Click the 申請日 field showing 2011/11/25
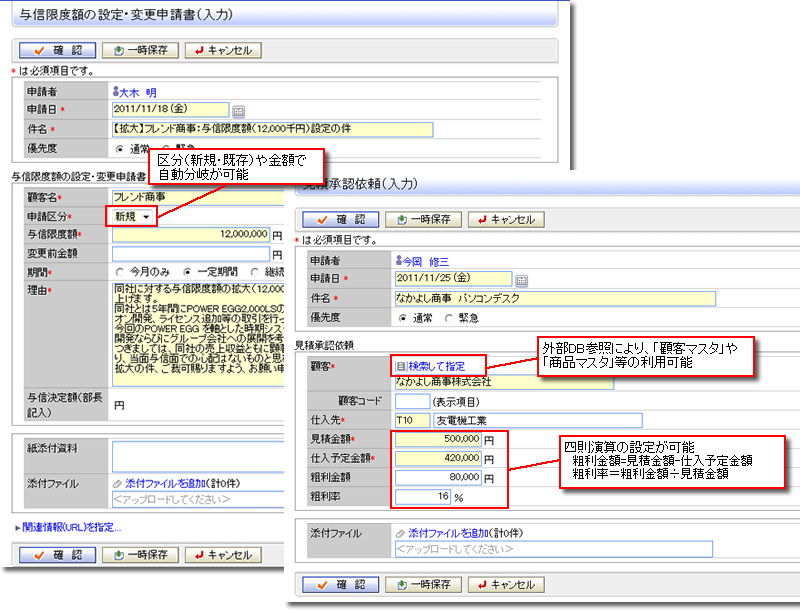This screenshot has height=610, width=800. 454,278
